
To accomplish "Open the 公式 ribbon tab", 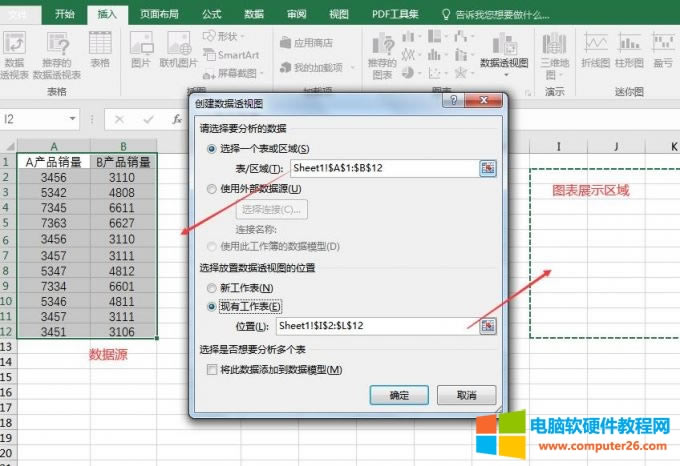I will (x=212, y=14).
